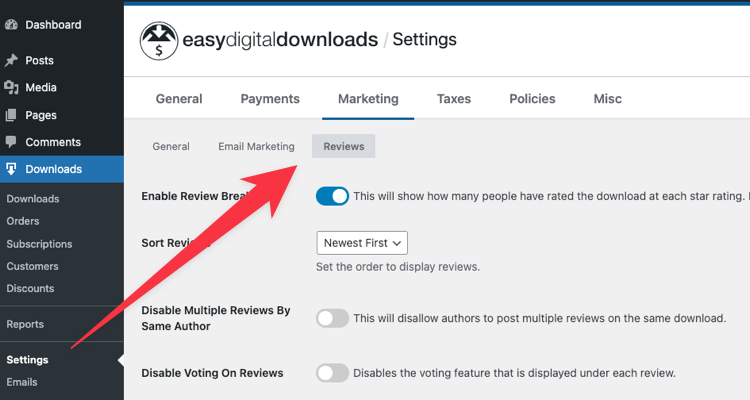This screenshot has height=400, width=750.
Task: Click the Settings page title text
Action: pyautogui.click(x=424, y=40)
